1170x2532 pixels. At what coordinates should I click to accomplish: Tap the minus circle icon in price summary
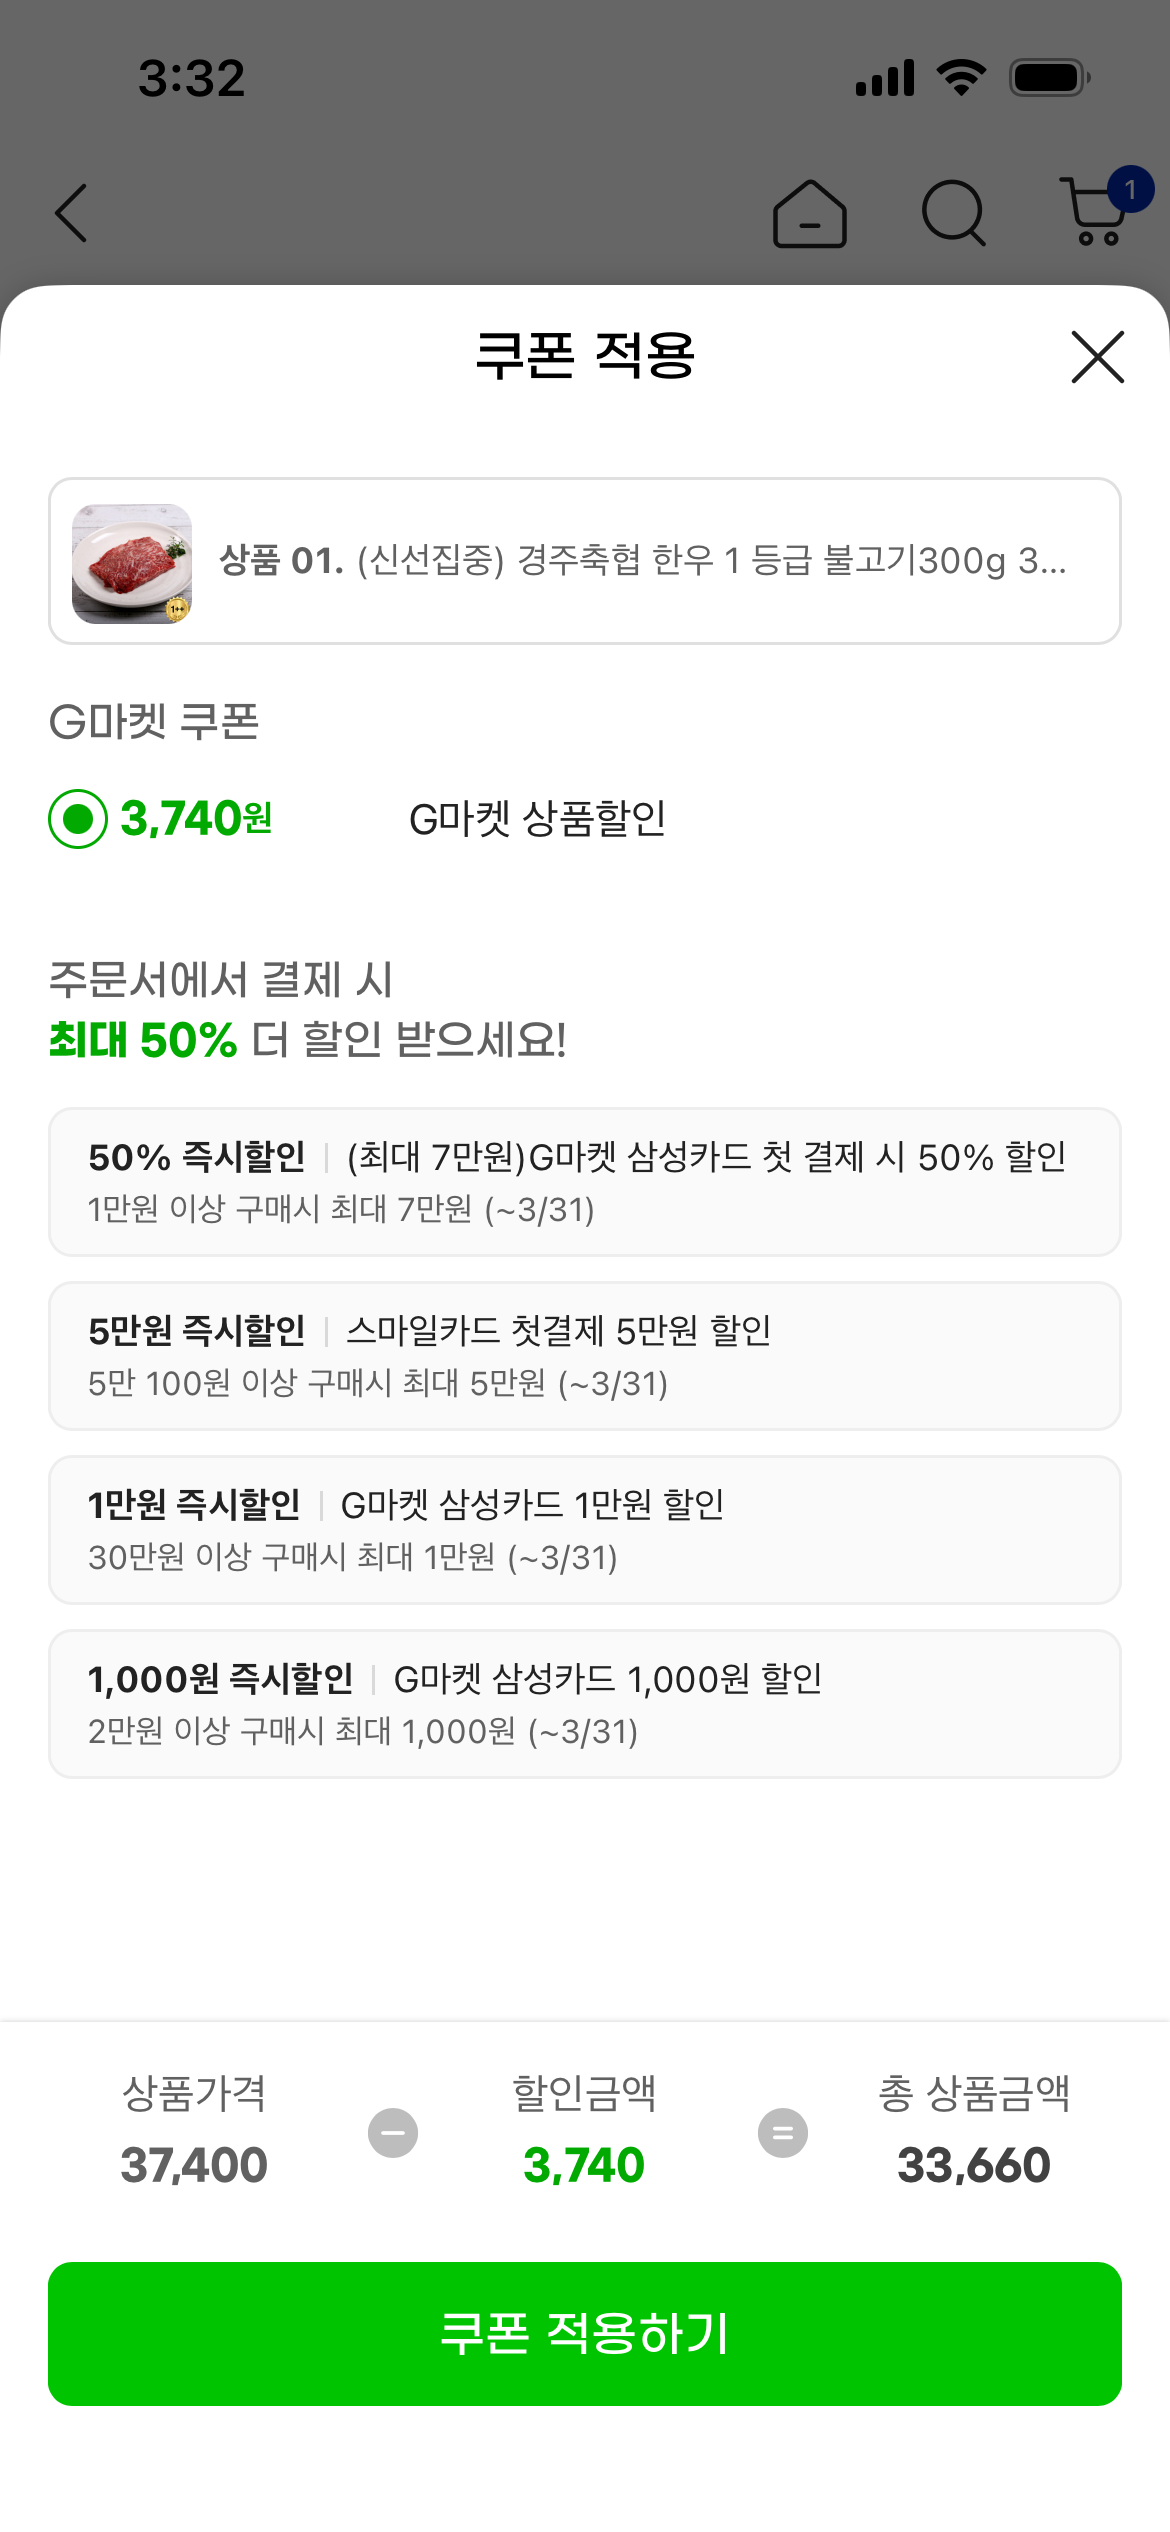pos(393,2133)
